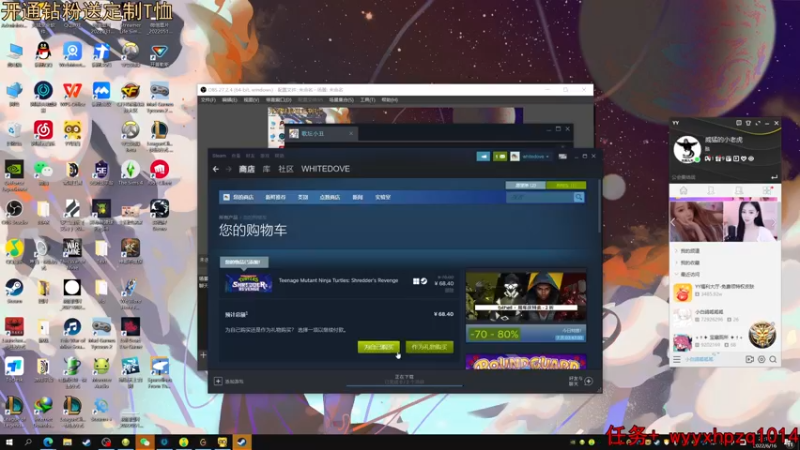
Task: Open WeChat desktop icon
Action: coord(43,172)
